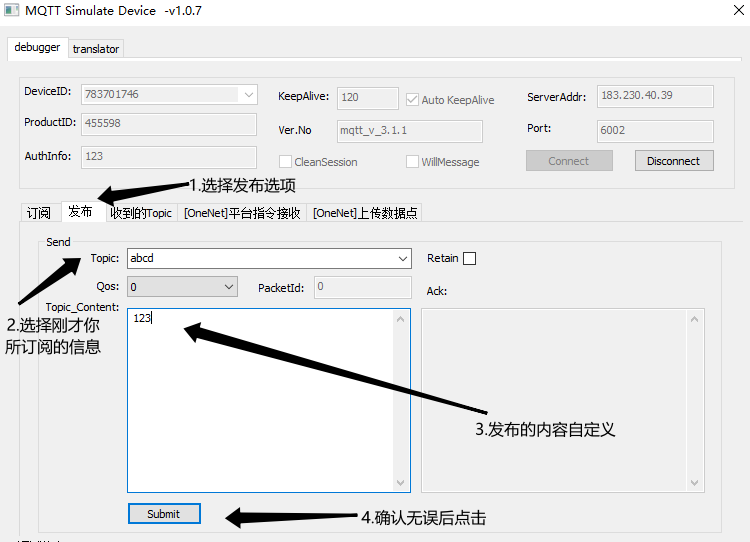The image size is (750, 542).
Task: Expand the Topic dropdown arrow
Action: (403, 259)
